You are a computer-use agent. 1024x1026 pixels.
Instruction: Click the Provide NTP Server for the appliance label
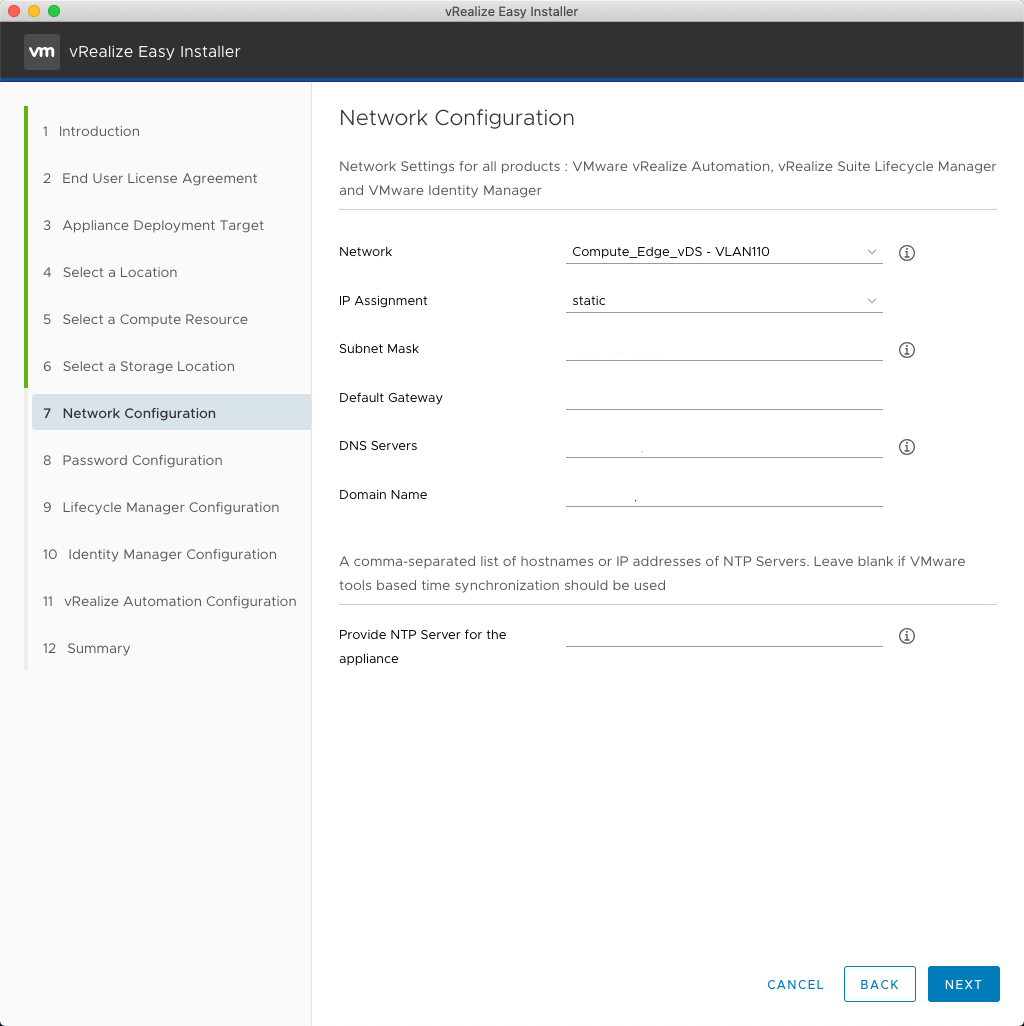click(x=423, y=646)
